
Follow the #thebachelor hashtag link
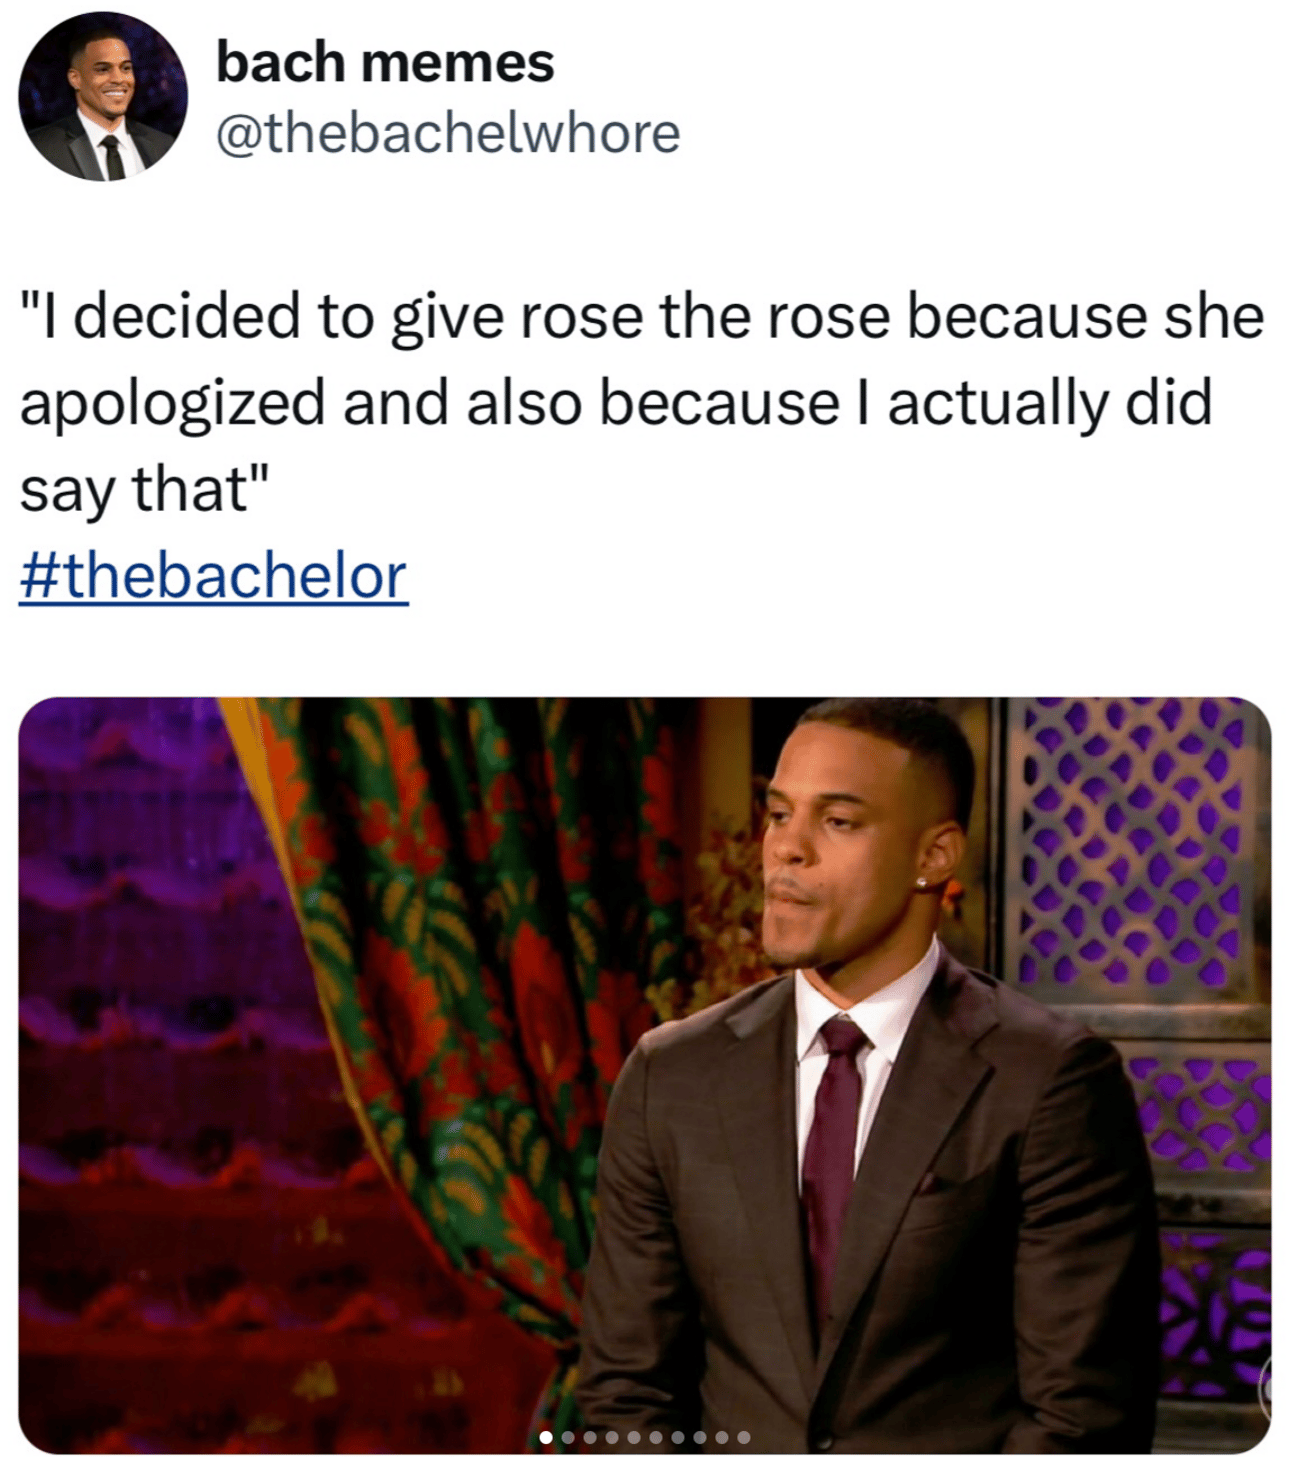click(213, 576)
